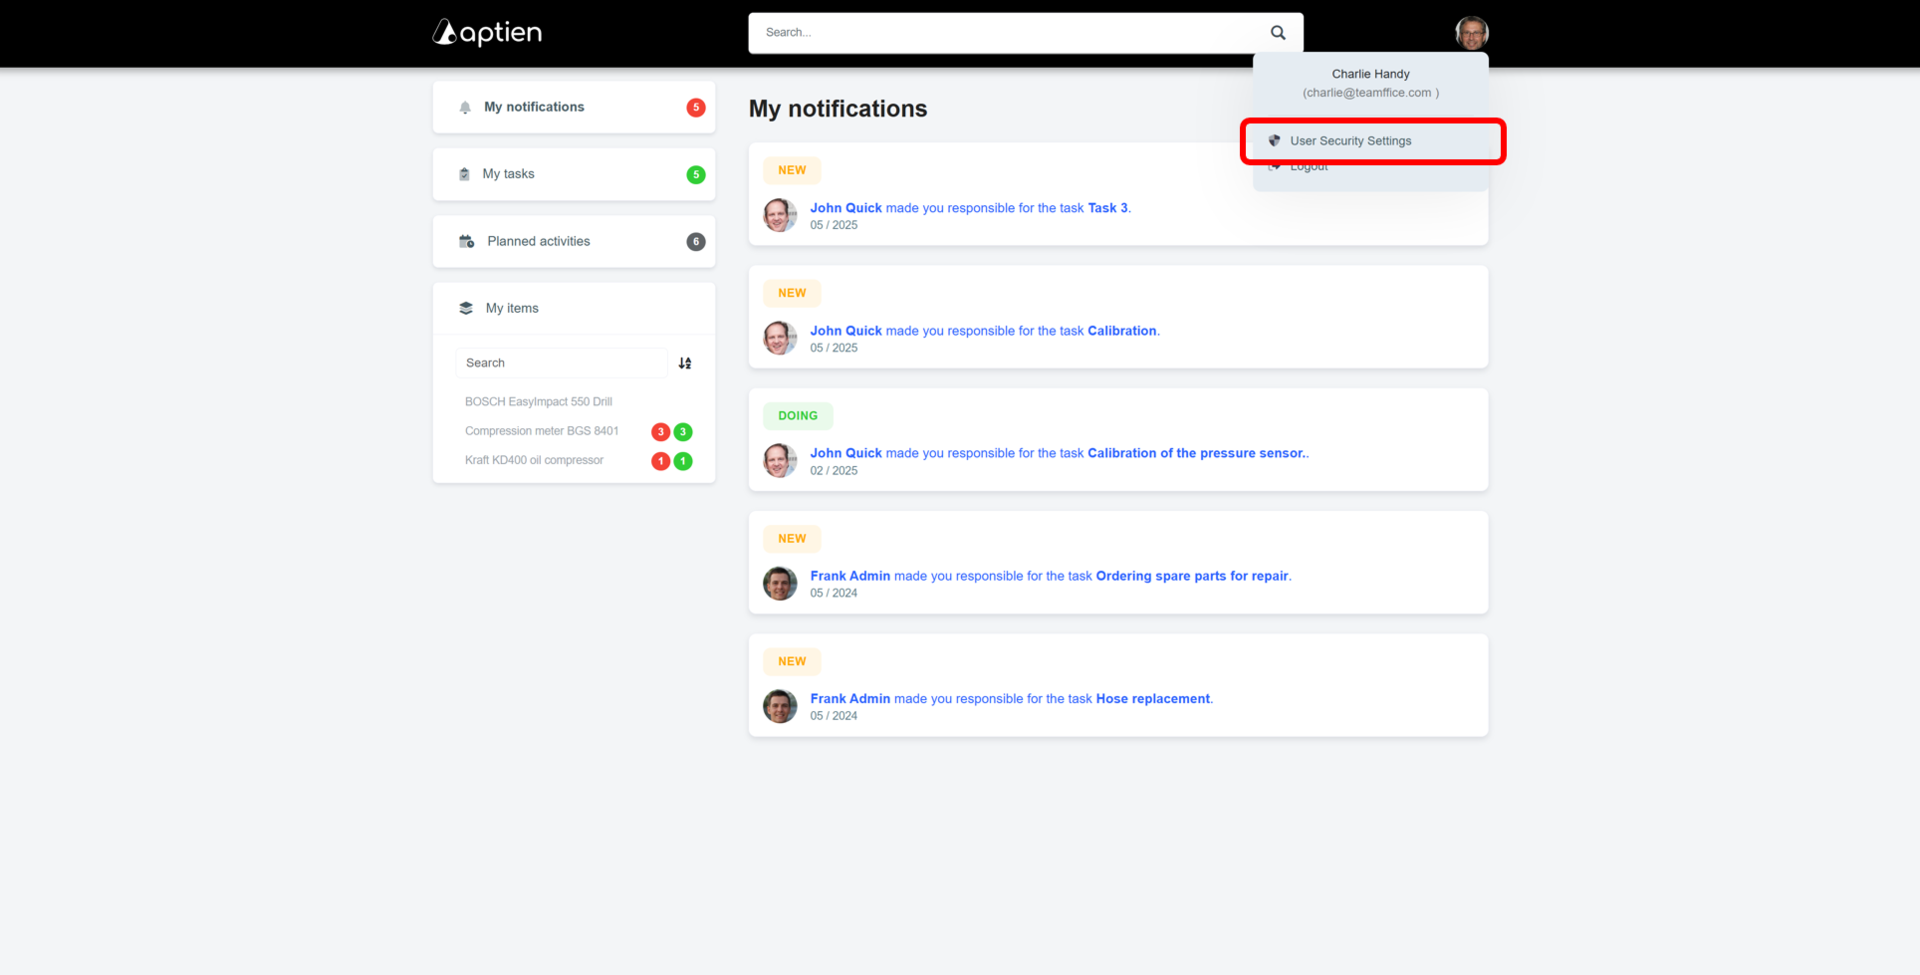
Task: Click Frank Admin's avatar on Ordering spare parts
Action: 780,583
